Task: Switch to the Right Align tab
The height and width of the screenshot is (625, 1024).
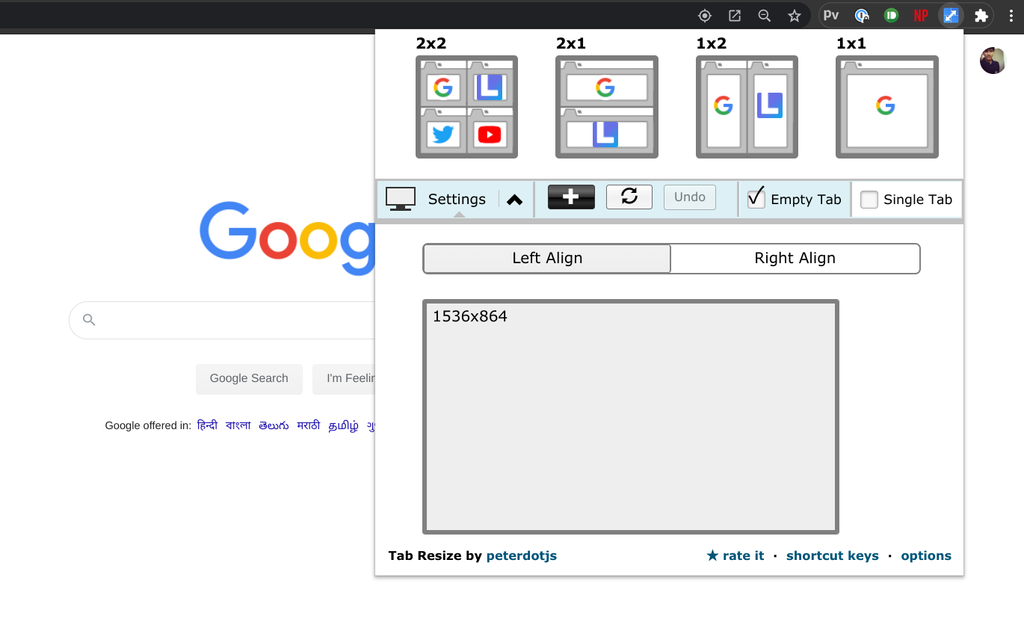Action: click(x=795, y=258)
